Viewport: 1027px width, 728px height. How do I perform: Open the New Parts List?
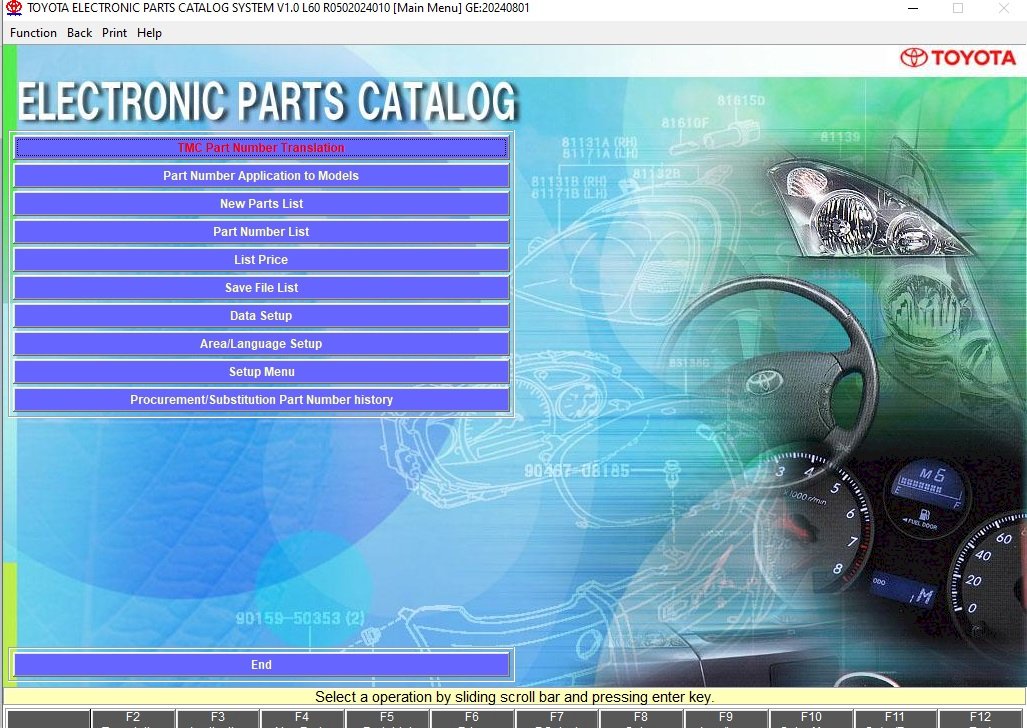(x=261, y=204)
